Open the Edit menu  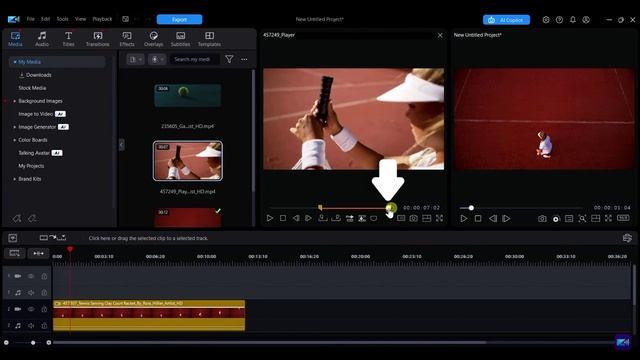click(45, 19)
